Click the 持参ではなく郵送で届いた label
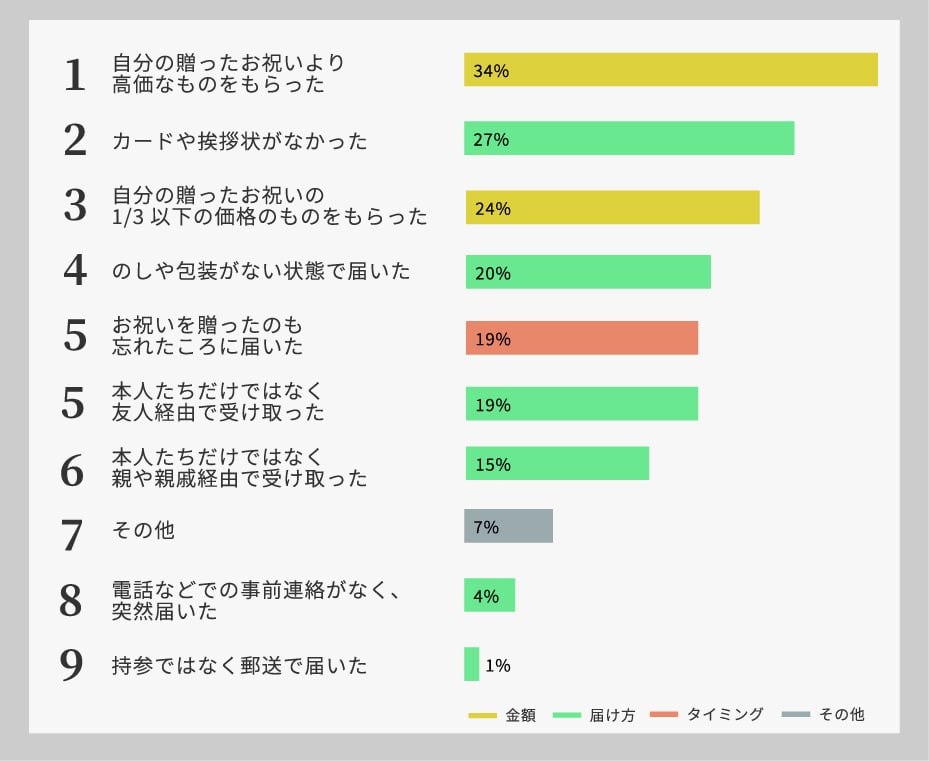 tap(240, 664)
